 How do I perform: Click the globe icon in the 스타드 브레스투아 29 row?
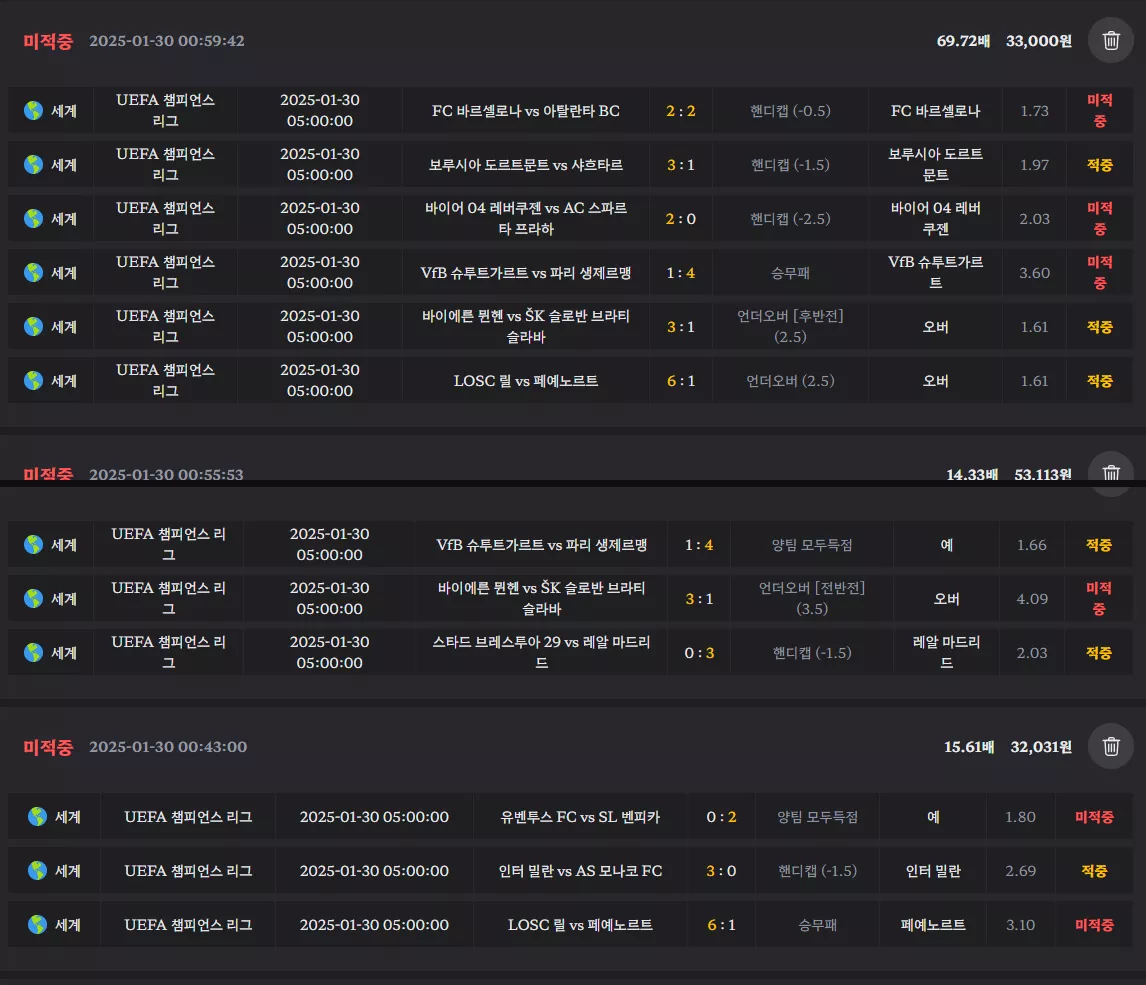pos(33,653)
